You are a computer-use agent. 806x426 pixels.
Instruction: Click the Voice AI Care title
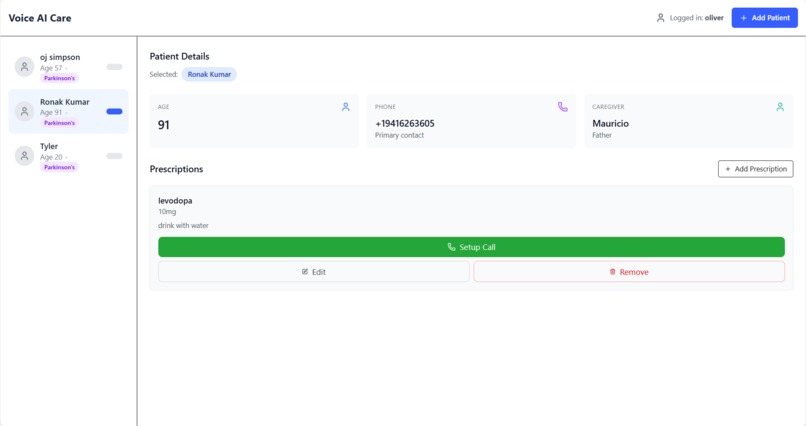[40, 18]
